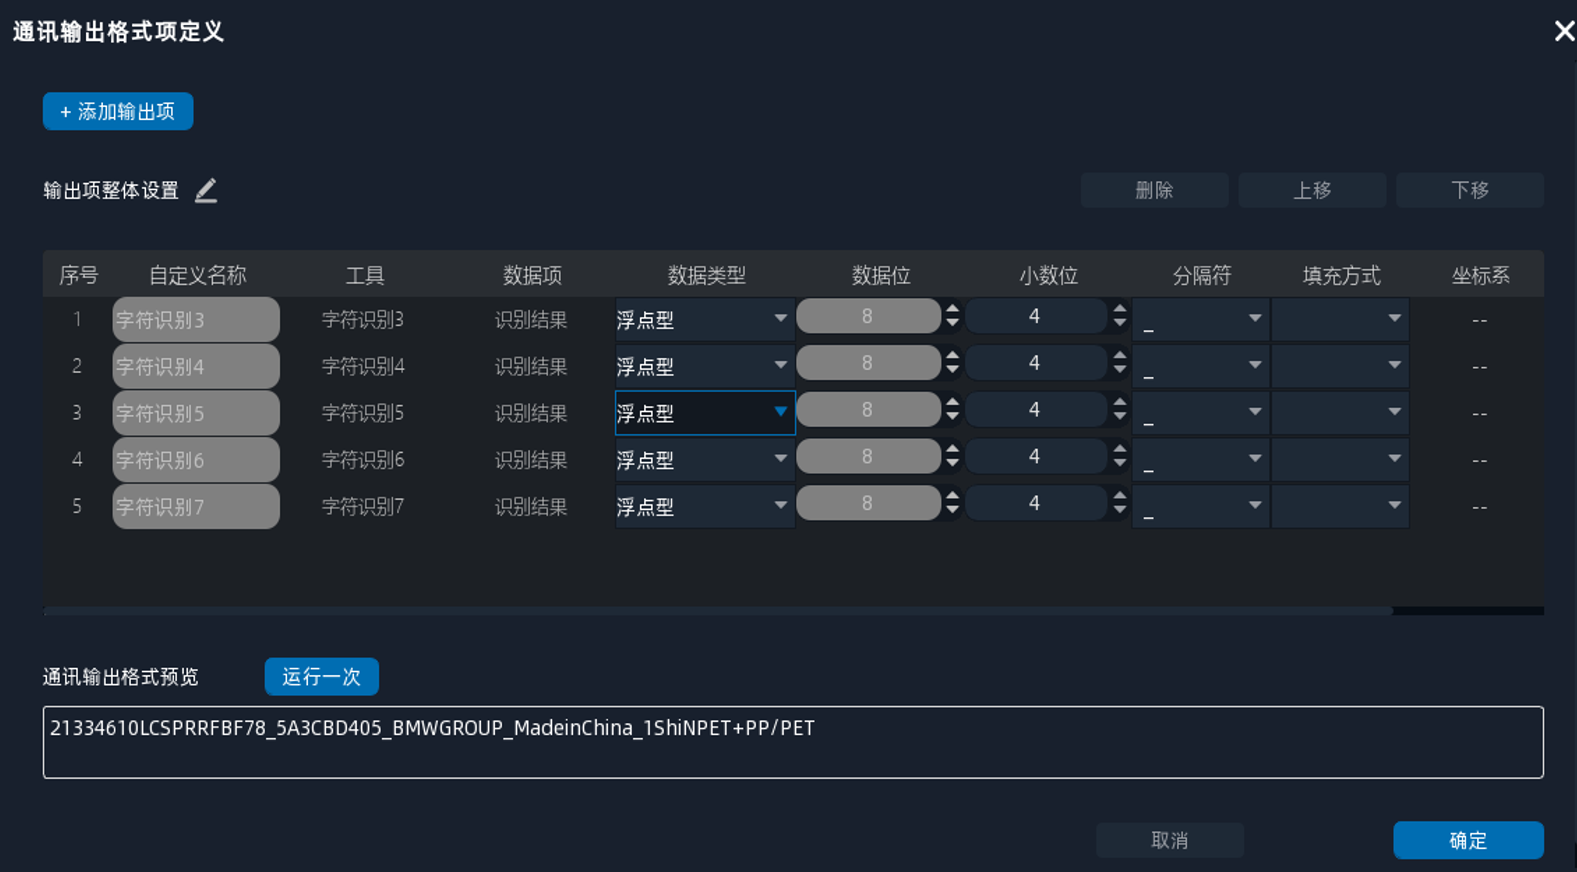Image resolution: width=1577 pixels, height=872 pixels.
Task: Decrease 小数位 value in row 5
Action: [1120, 510]
